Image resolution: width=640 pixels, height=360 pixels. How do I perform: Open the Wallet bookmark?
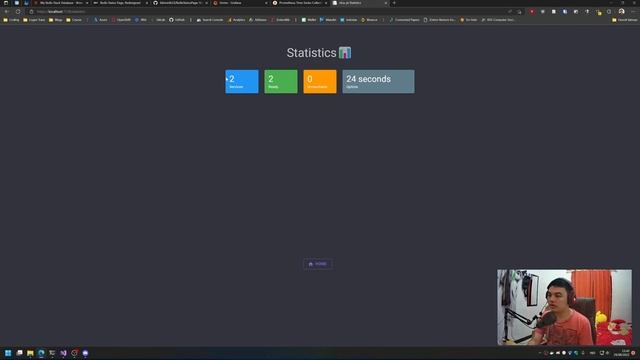309,20
